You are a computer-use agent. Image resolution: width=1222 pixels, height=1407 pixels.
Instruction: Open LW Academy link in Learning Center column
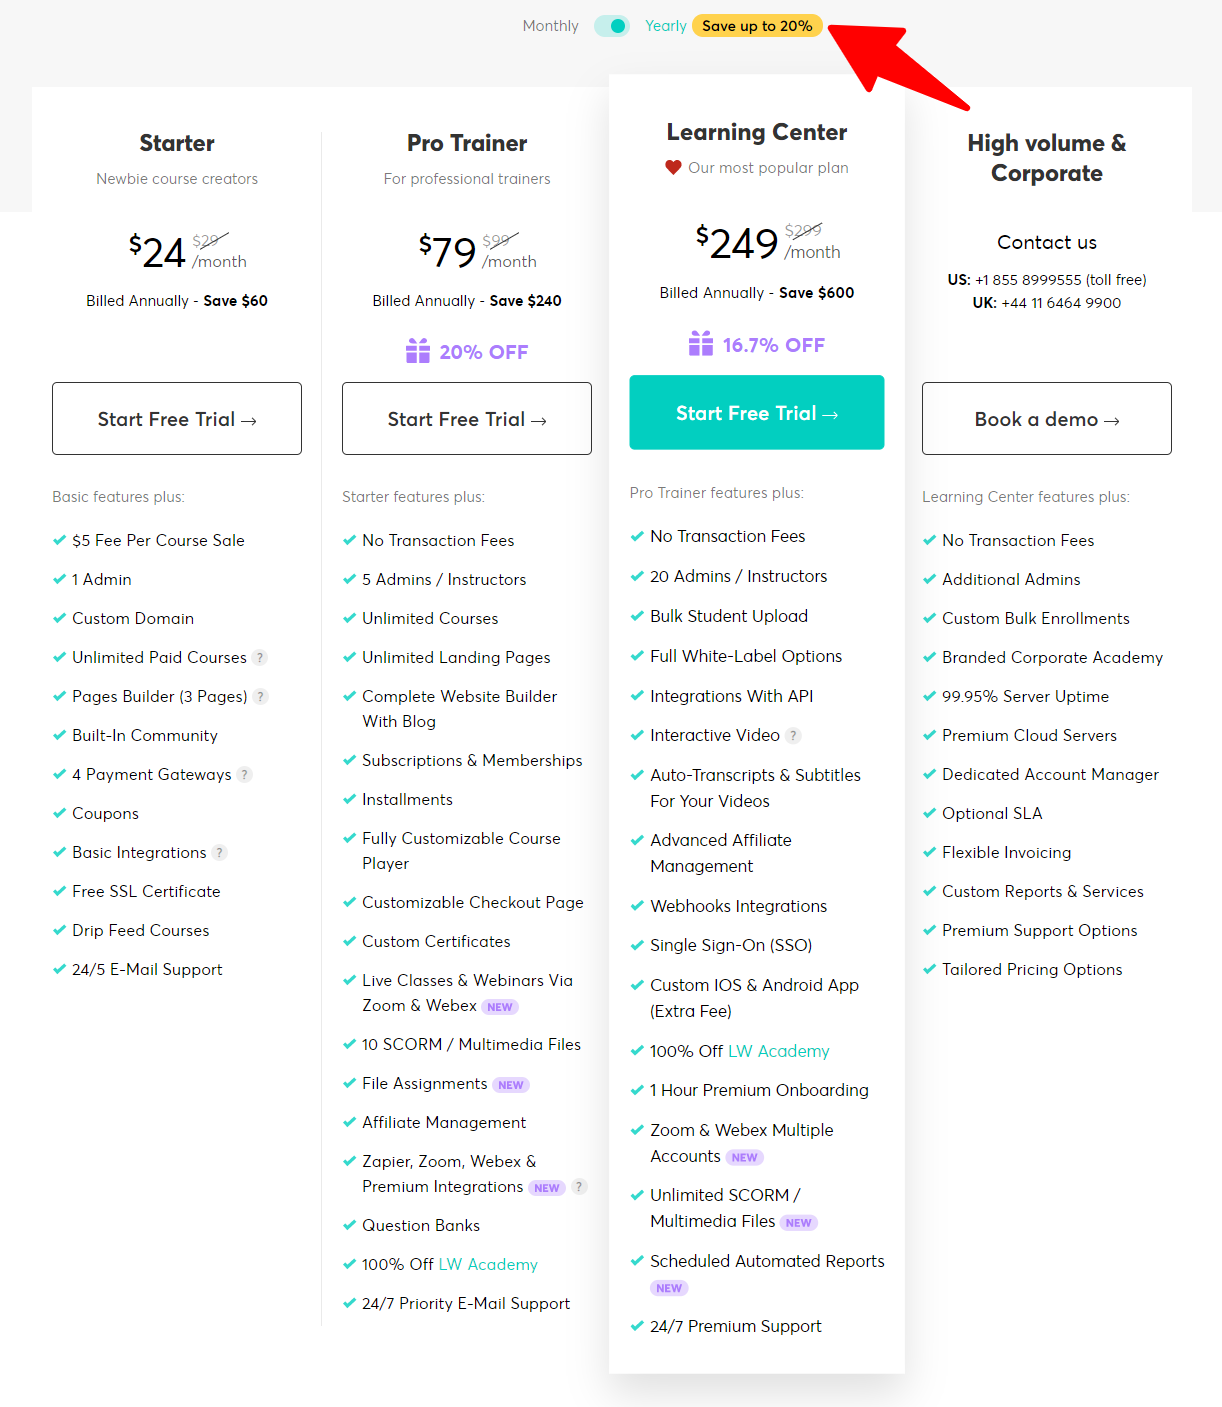tap(779, 1051)
